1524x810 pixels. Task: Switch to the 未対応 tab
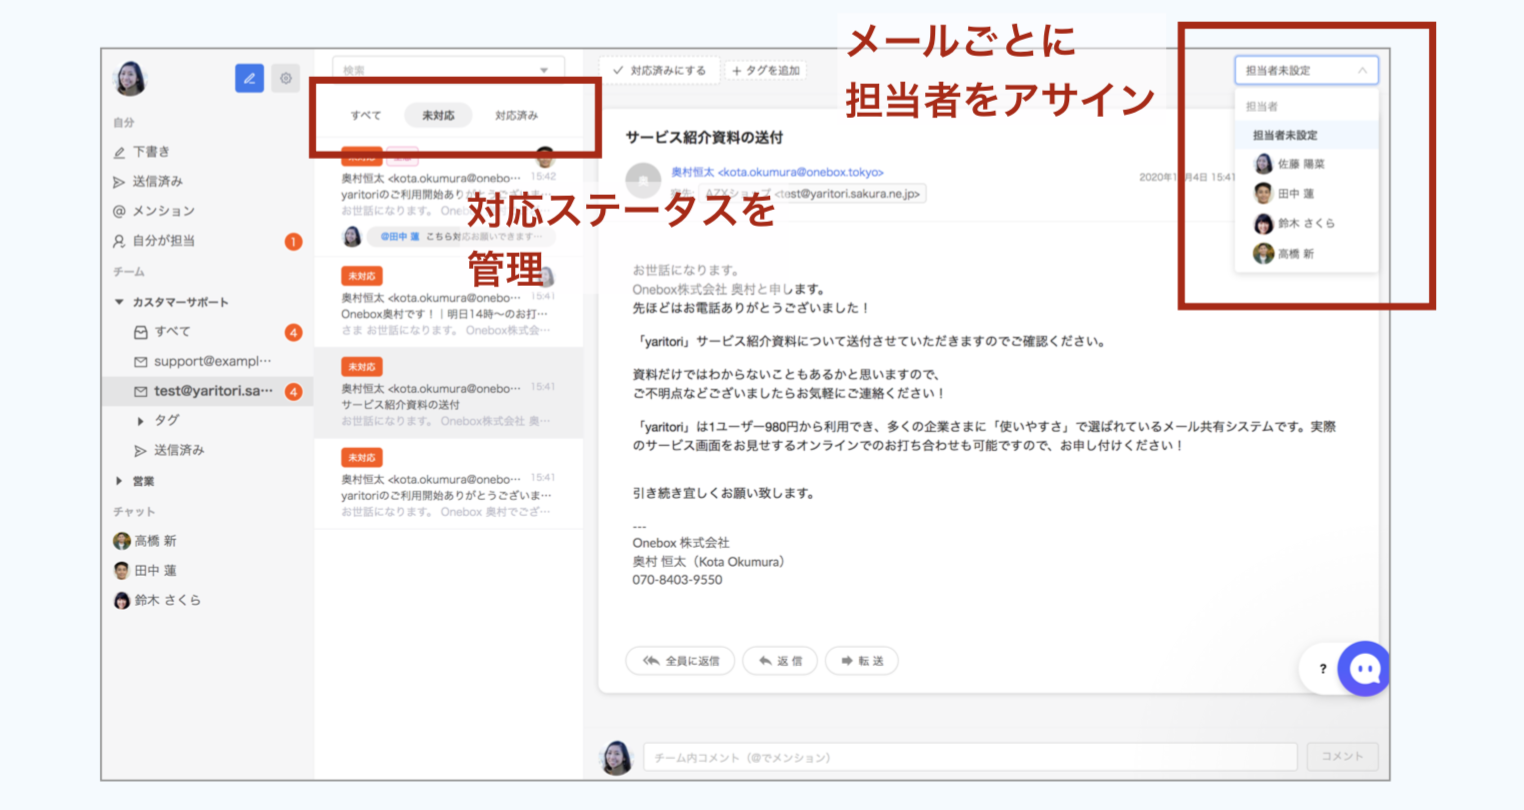coord(438,115)
